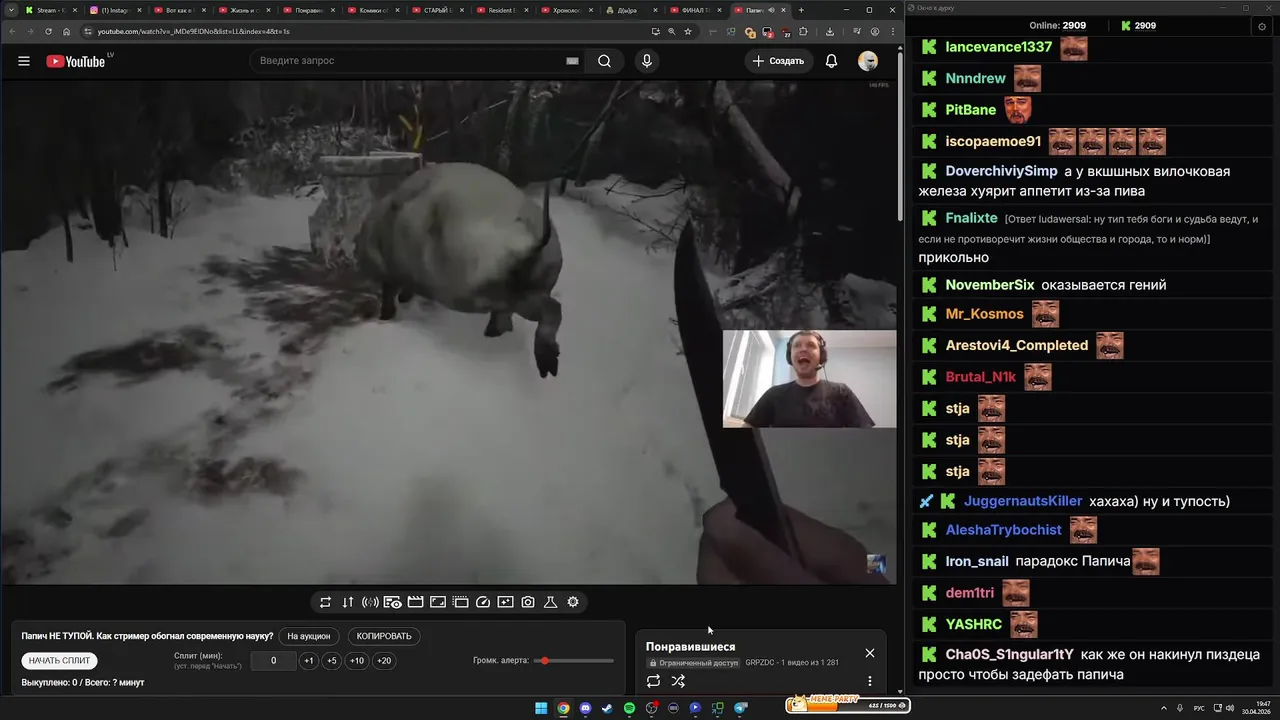Toggle the cinema mode icon in toolbar

coord(460,602)
